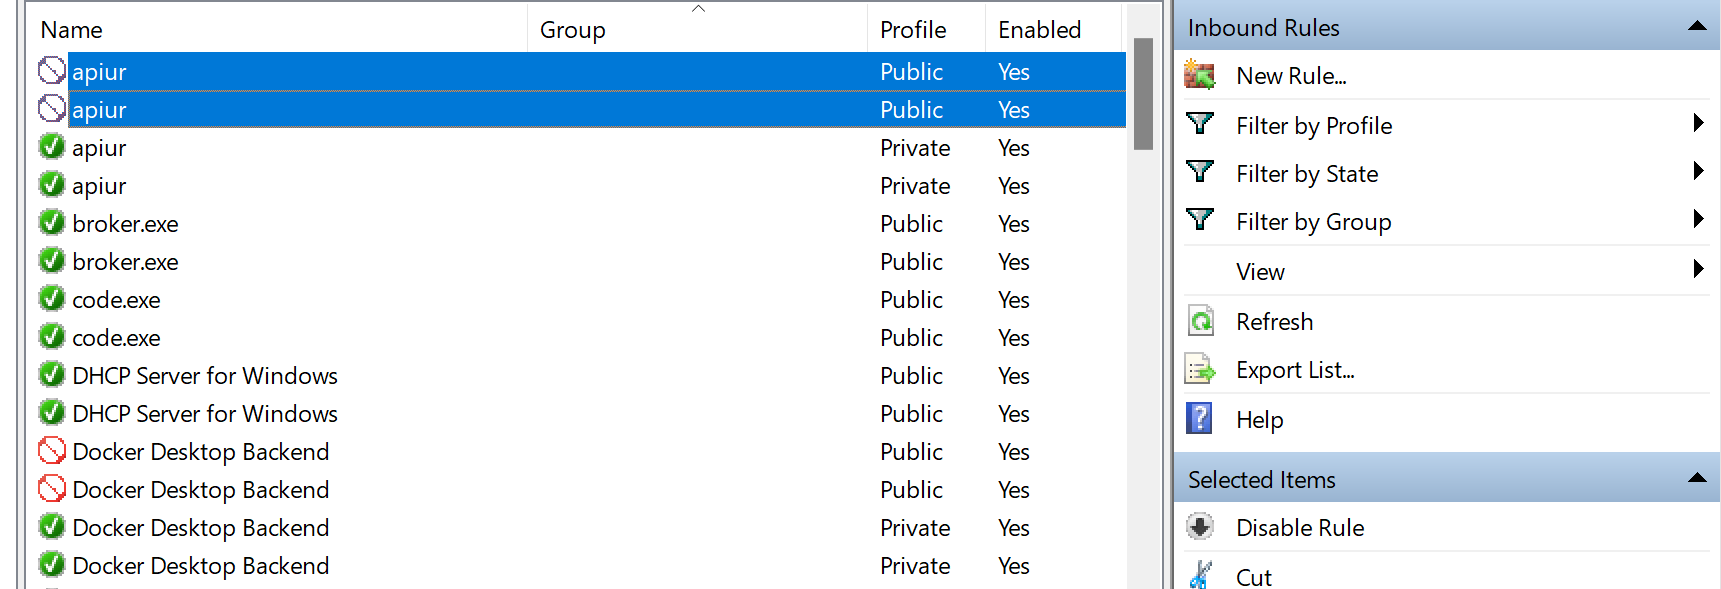Click the Cut scissors icon
Viewport: 1721px width, 589px height.
coord(1199,575)
